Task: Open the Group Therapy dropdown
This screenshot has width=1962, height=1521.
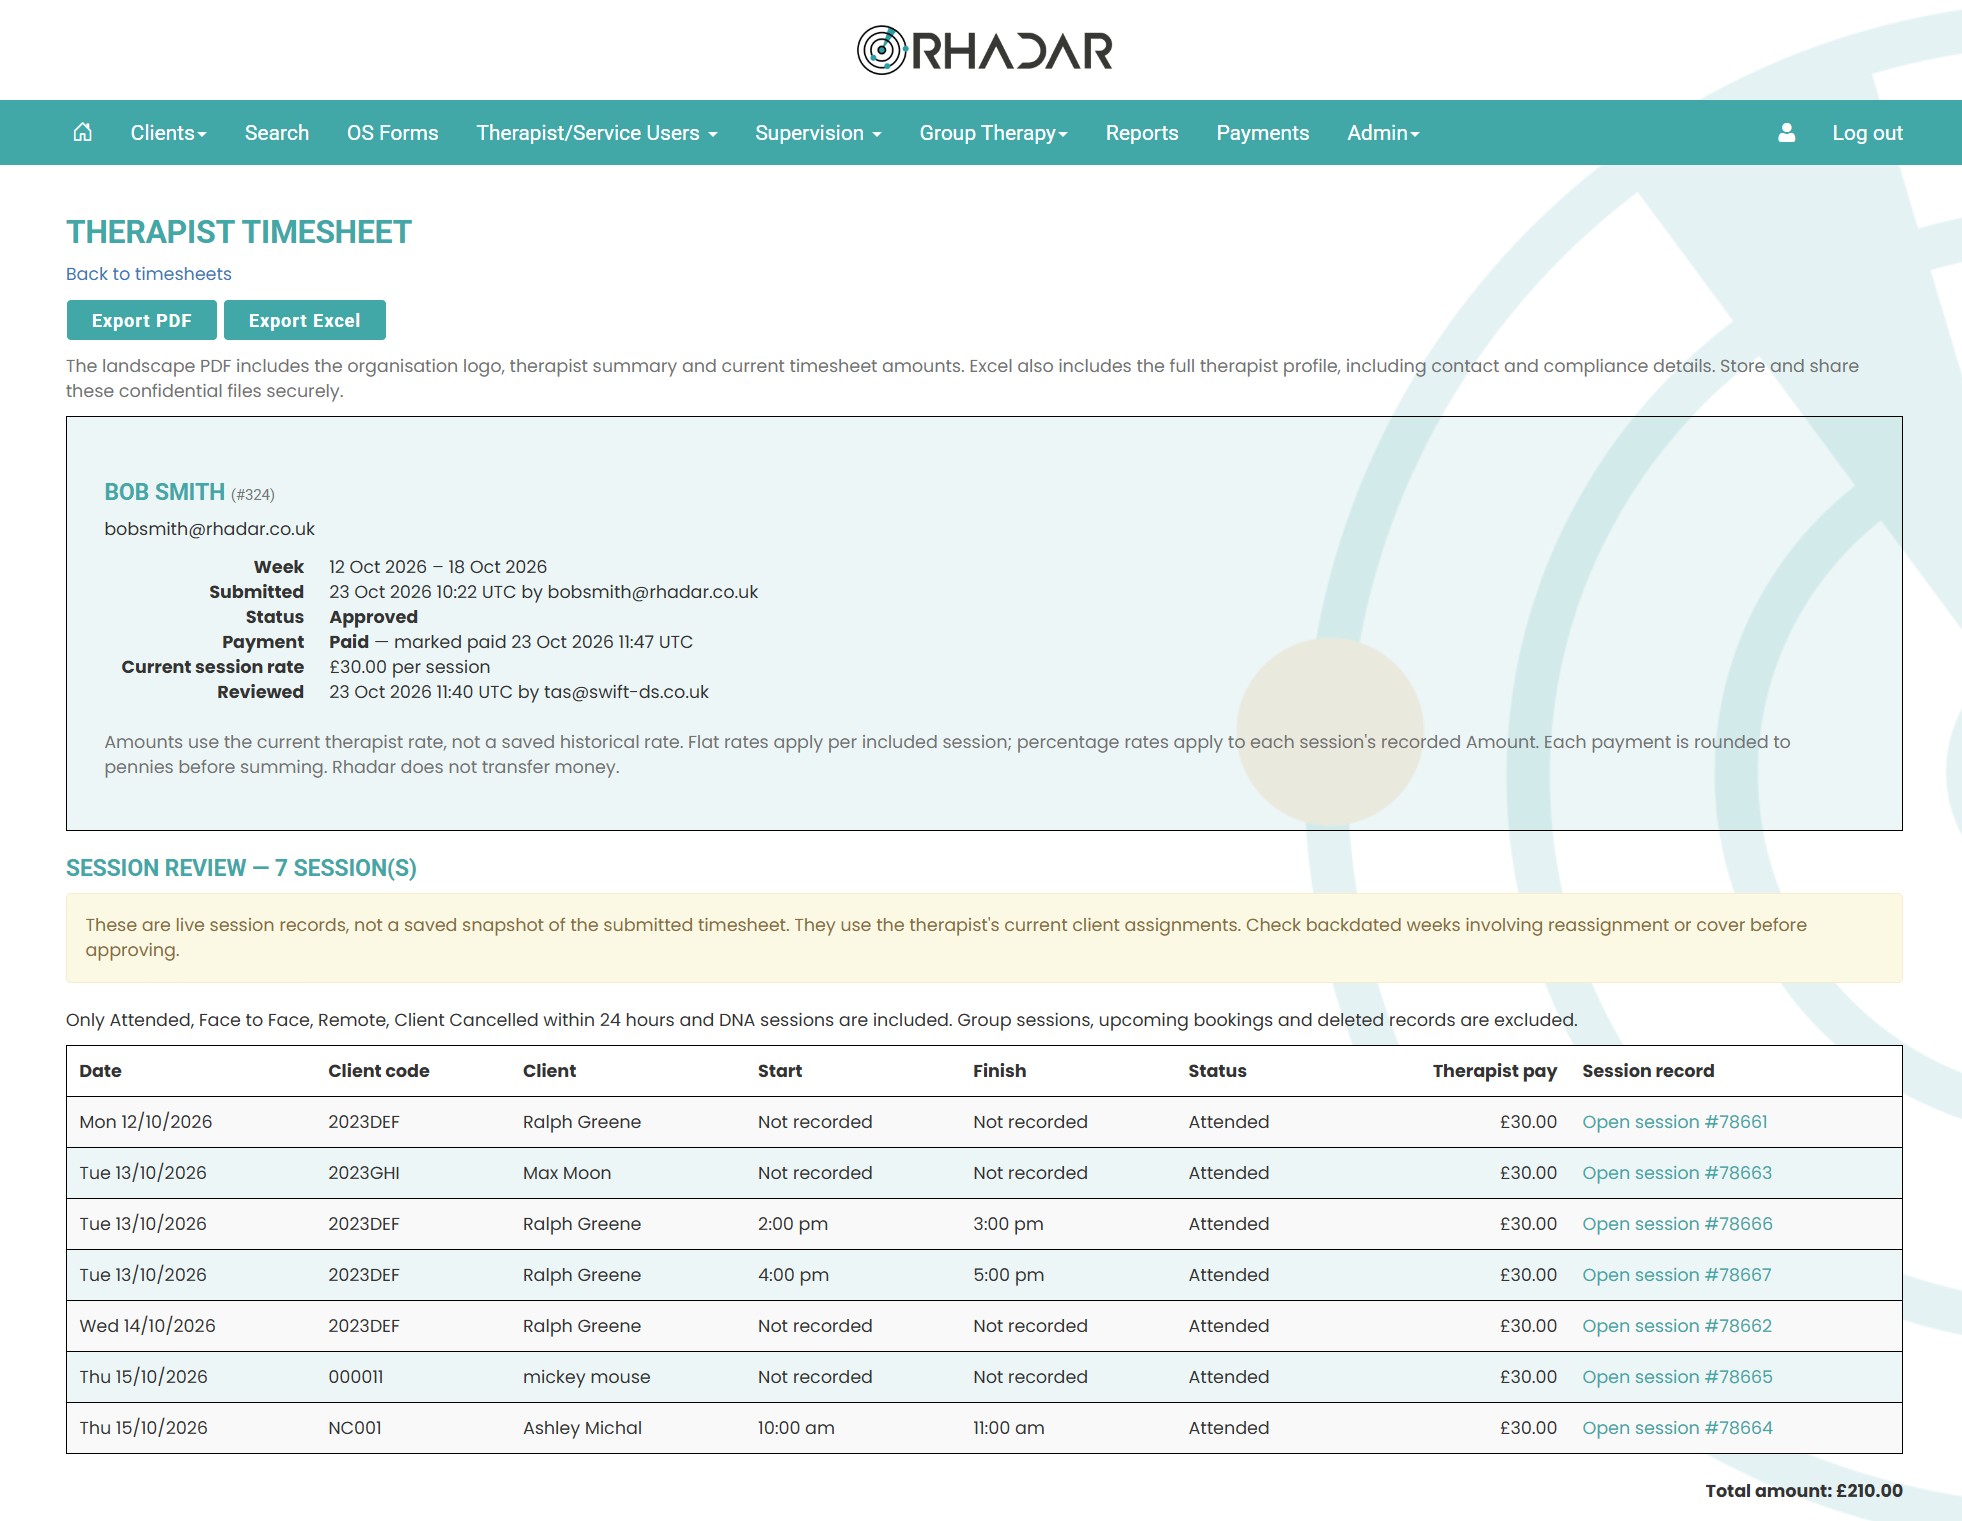Action: (x=993, y=133)
